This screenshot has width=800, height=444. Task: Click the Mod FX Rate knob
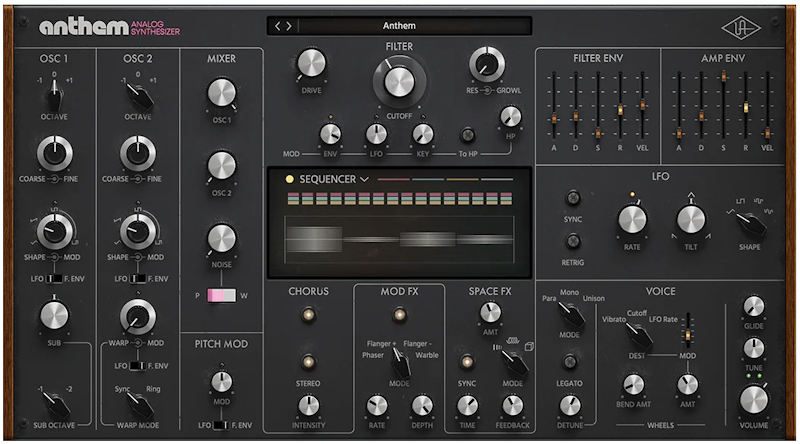pyautogui.click(x=377, y=406)
